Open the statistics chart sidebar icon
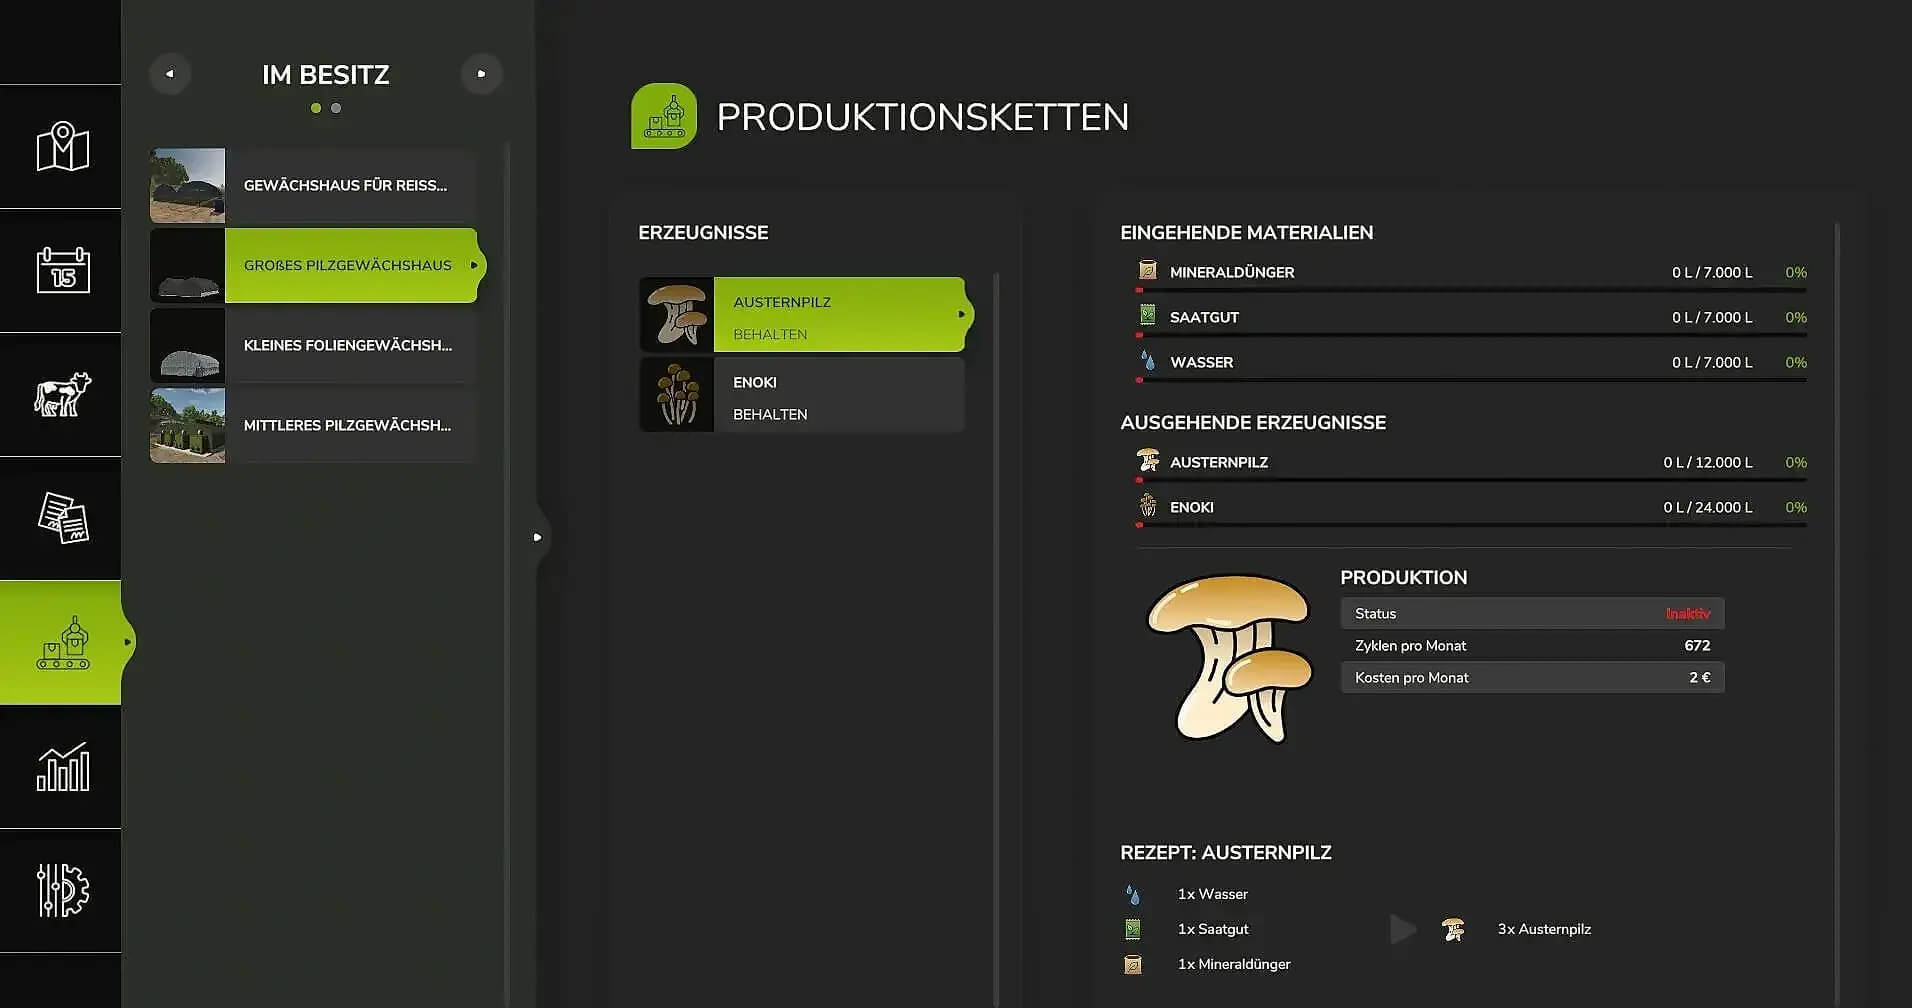 [x=62, y=767]
